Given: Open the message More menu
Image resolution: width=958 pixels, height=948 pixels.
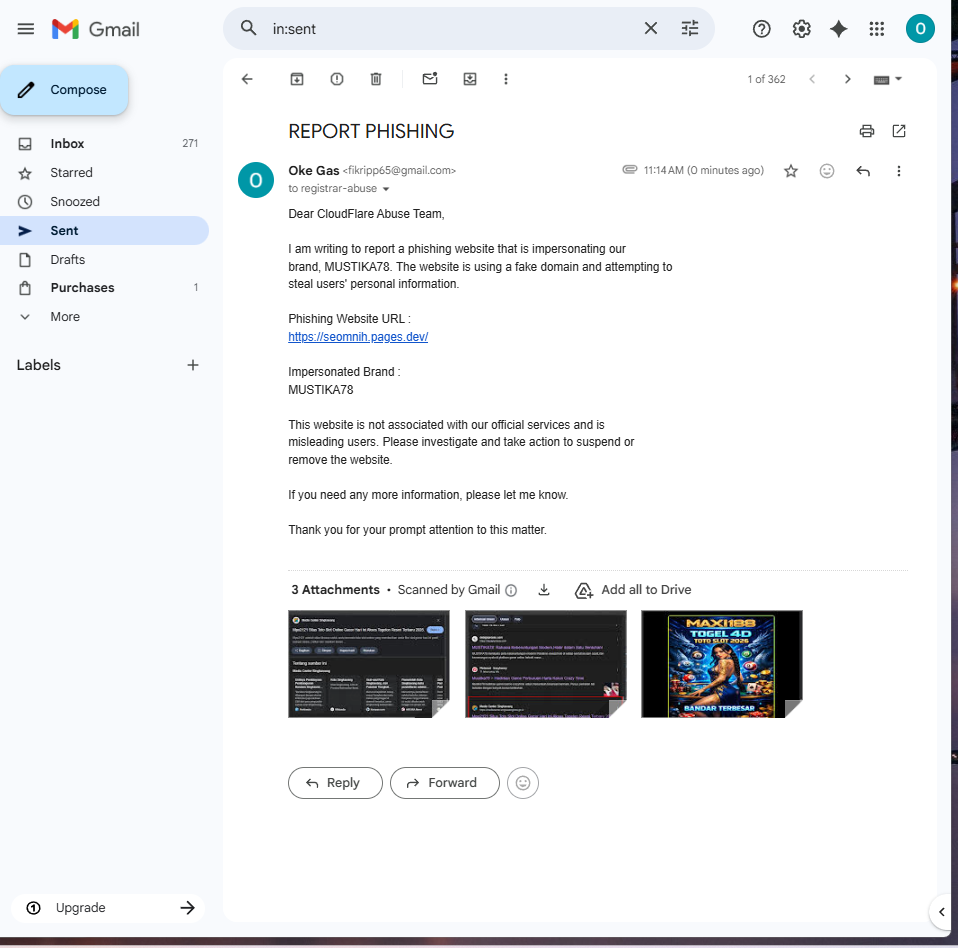Looking at the screenshot, I should point(898,171).
